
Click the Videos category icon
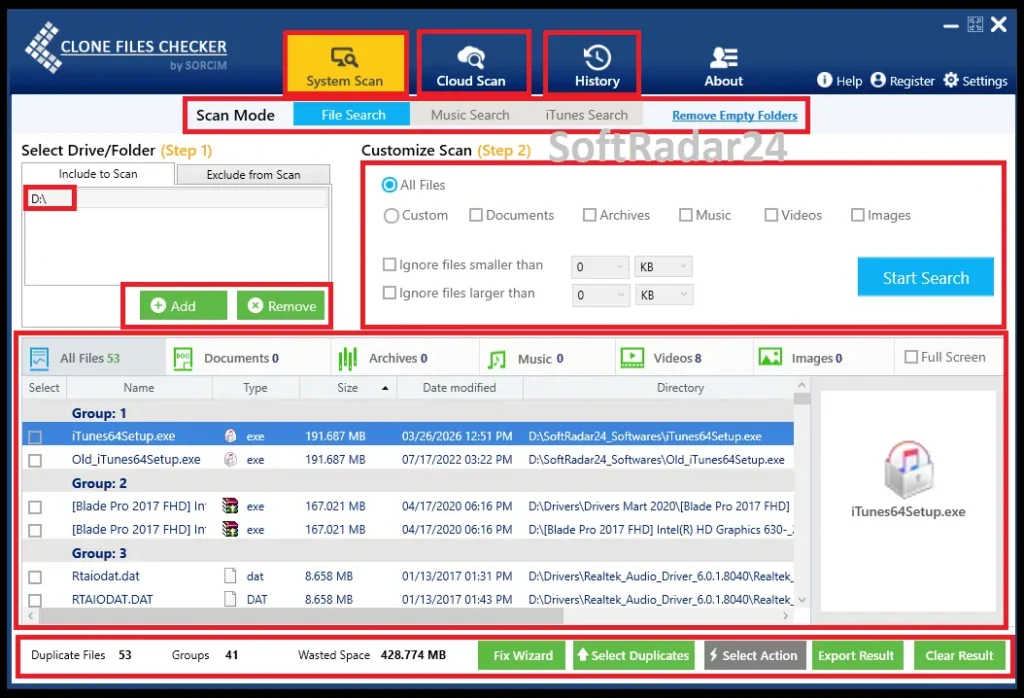coord(632,358)
